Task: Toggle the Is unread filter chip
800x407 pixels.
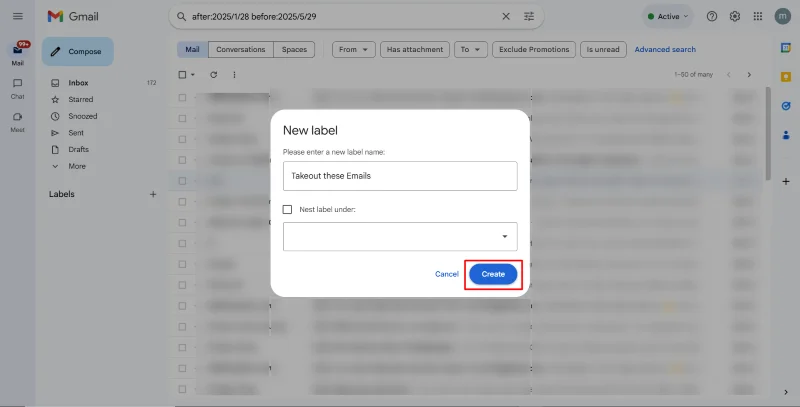Action: click(603, 49)
